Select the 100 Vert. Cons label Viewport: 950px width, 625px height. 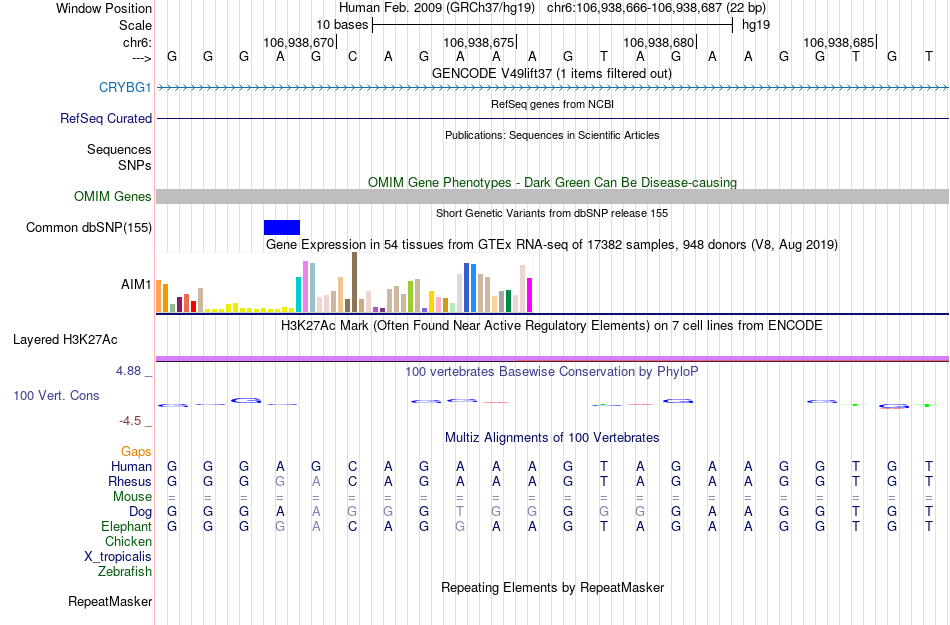pyautogui.click(x=56, y=395)
